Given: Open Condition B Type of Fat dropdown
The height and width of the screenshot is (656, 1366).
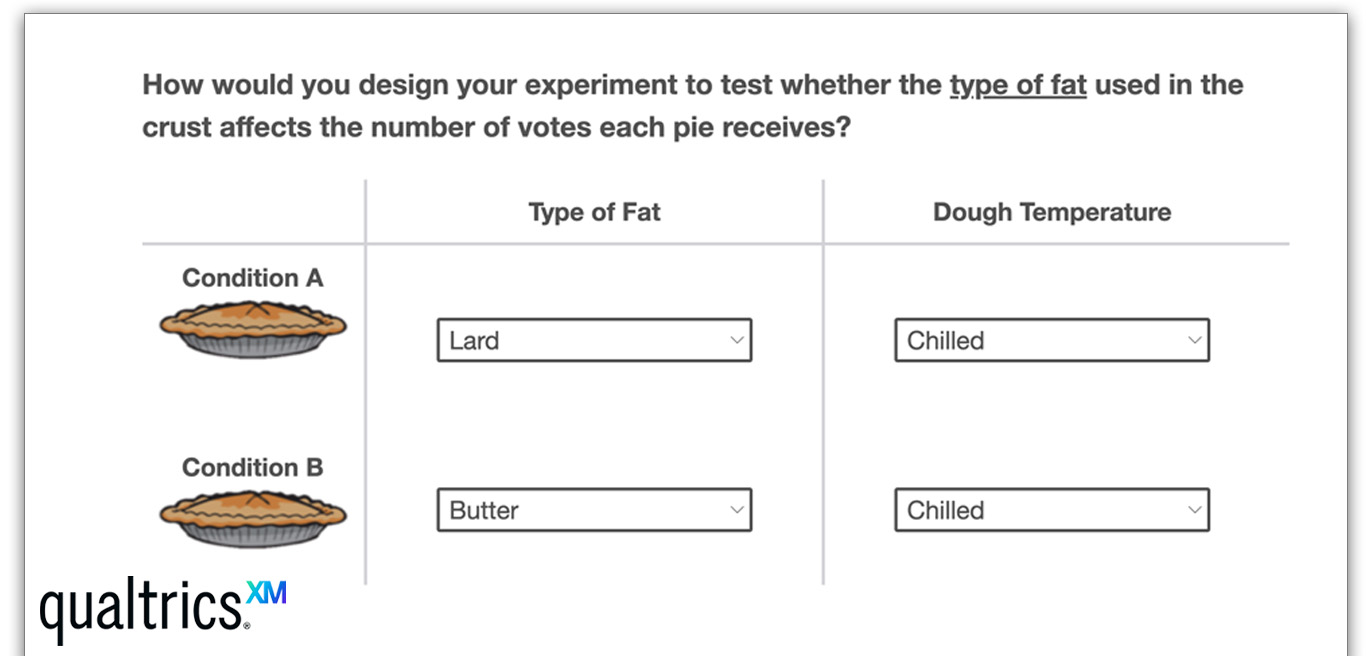Looking at the screenshot, I should tap(594, 510).
